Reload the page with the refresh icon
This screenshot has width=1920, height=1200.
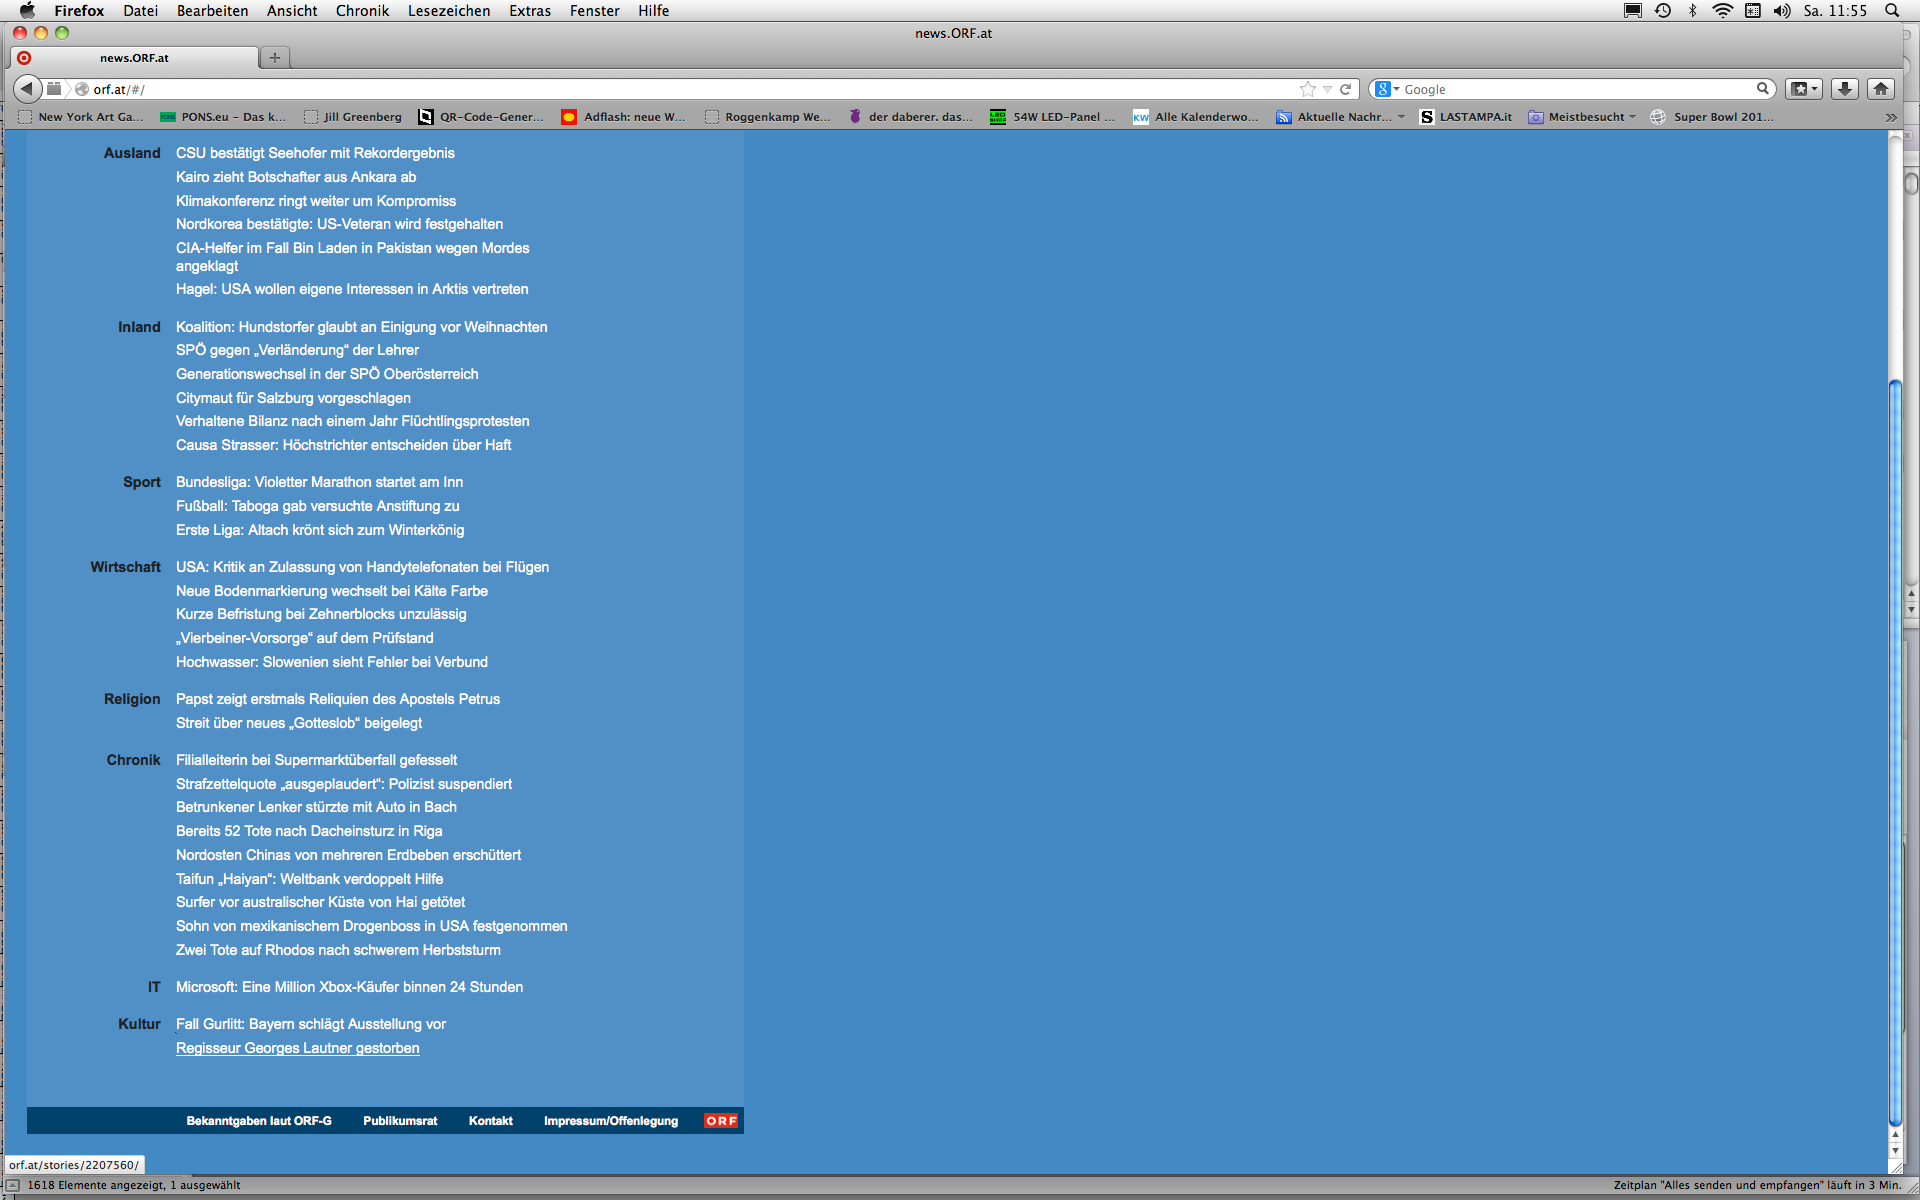pyautogui.click(x=1346, y=89)
